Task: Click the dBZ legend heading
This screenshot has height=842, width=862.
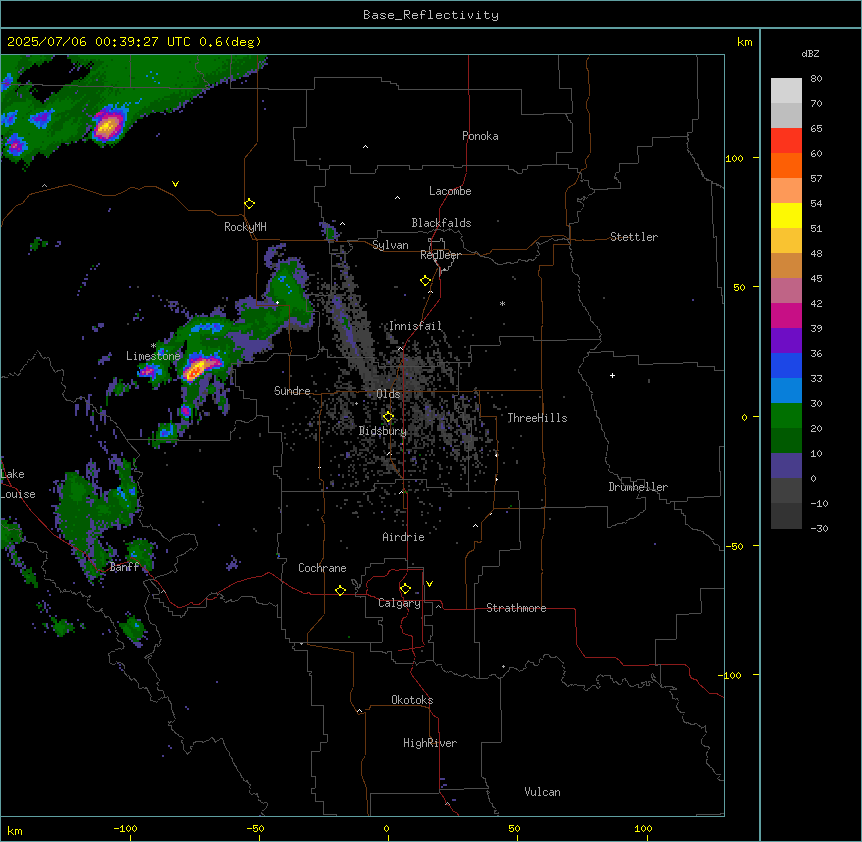Action: [810, 54]
